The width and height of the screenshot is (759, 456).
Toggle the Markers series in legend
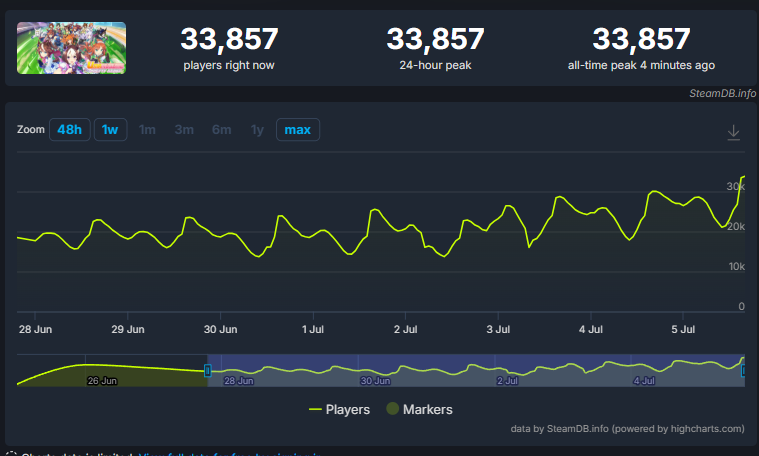pyautogui.click(x=420, y=410)
